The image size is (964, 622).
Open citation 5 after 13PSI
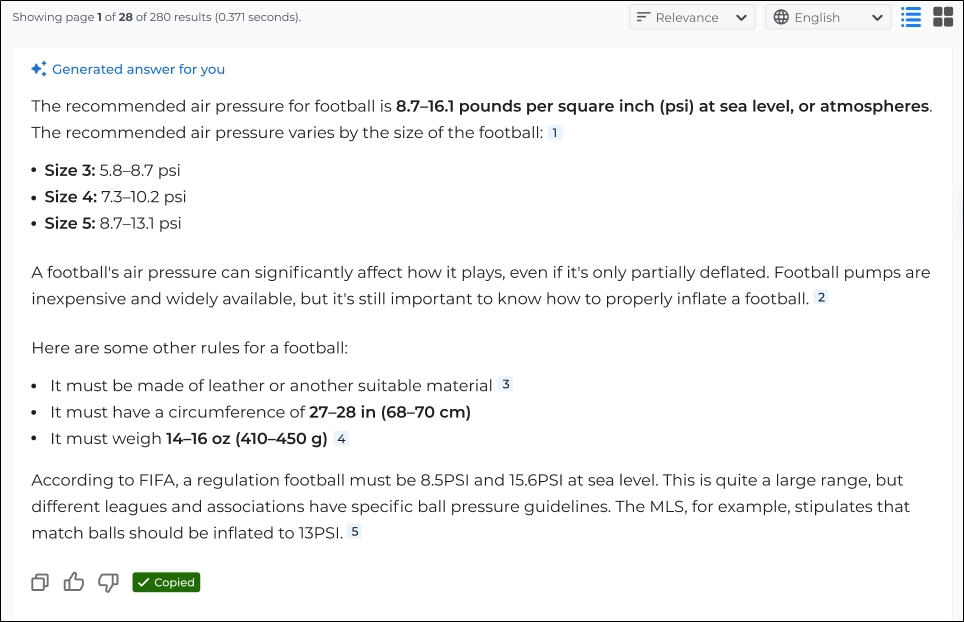click(354, 532)
